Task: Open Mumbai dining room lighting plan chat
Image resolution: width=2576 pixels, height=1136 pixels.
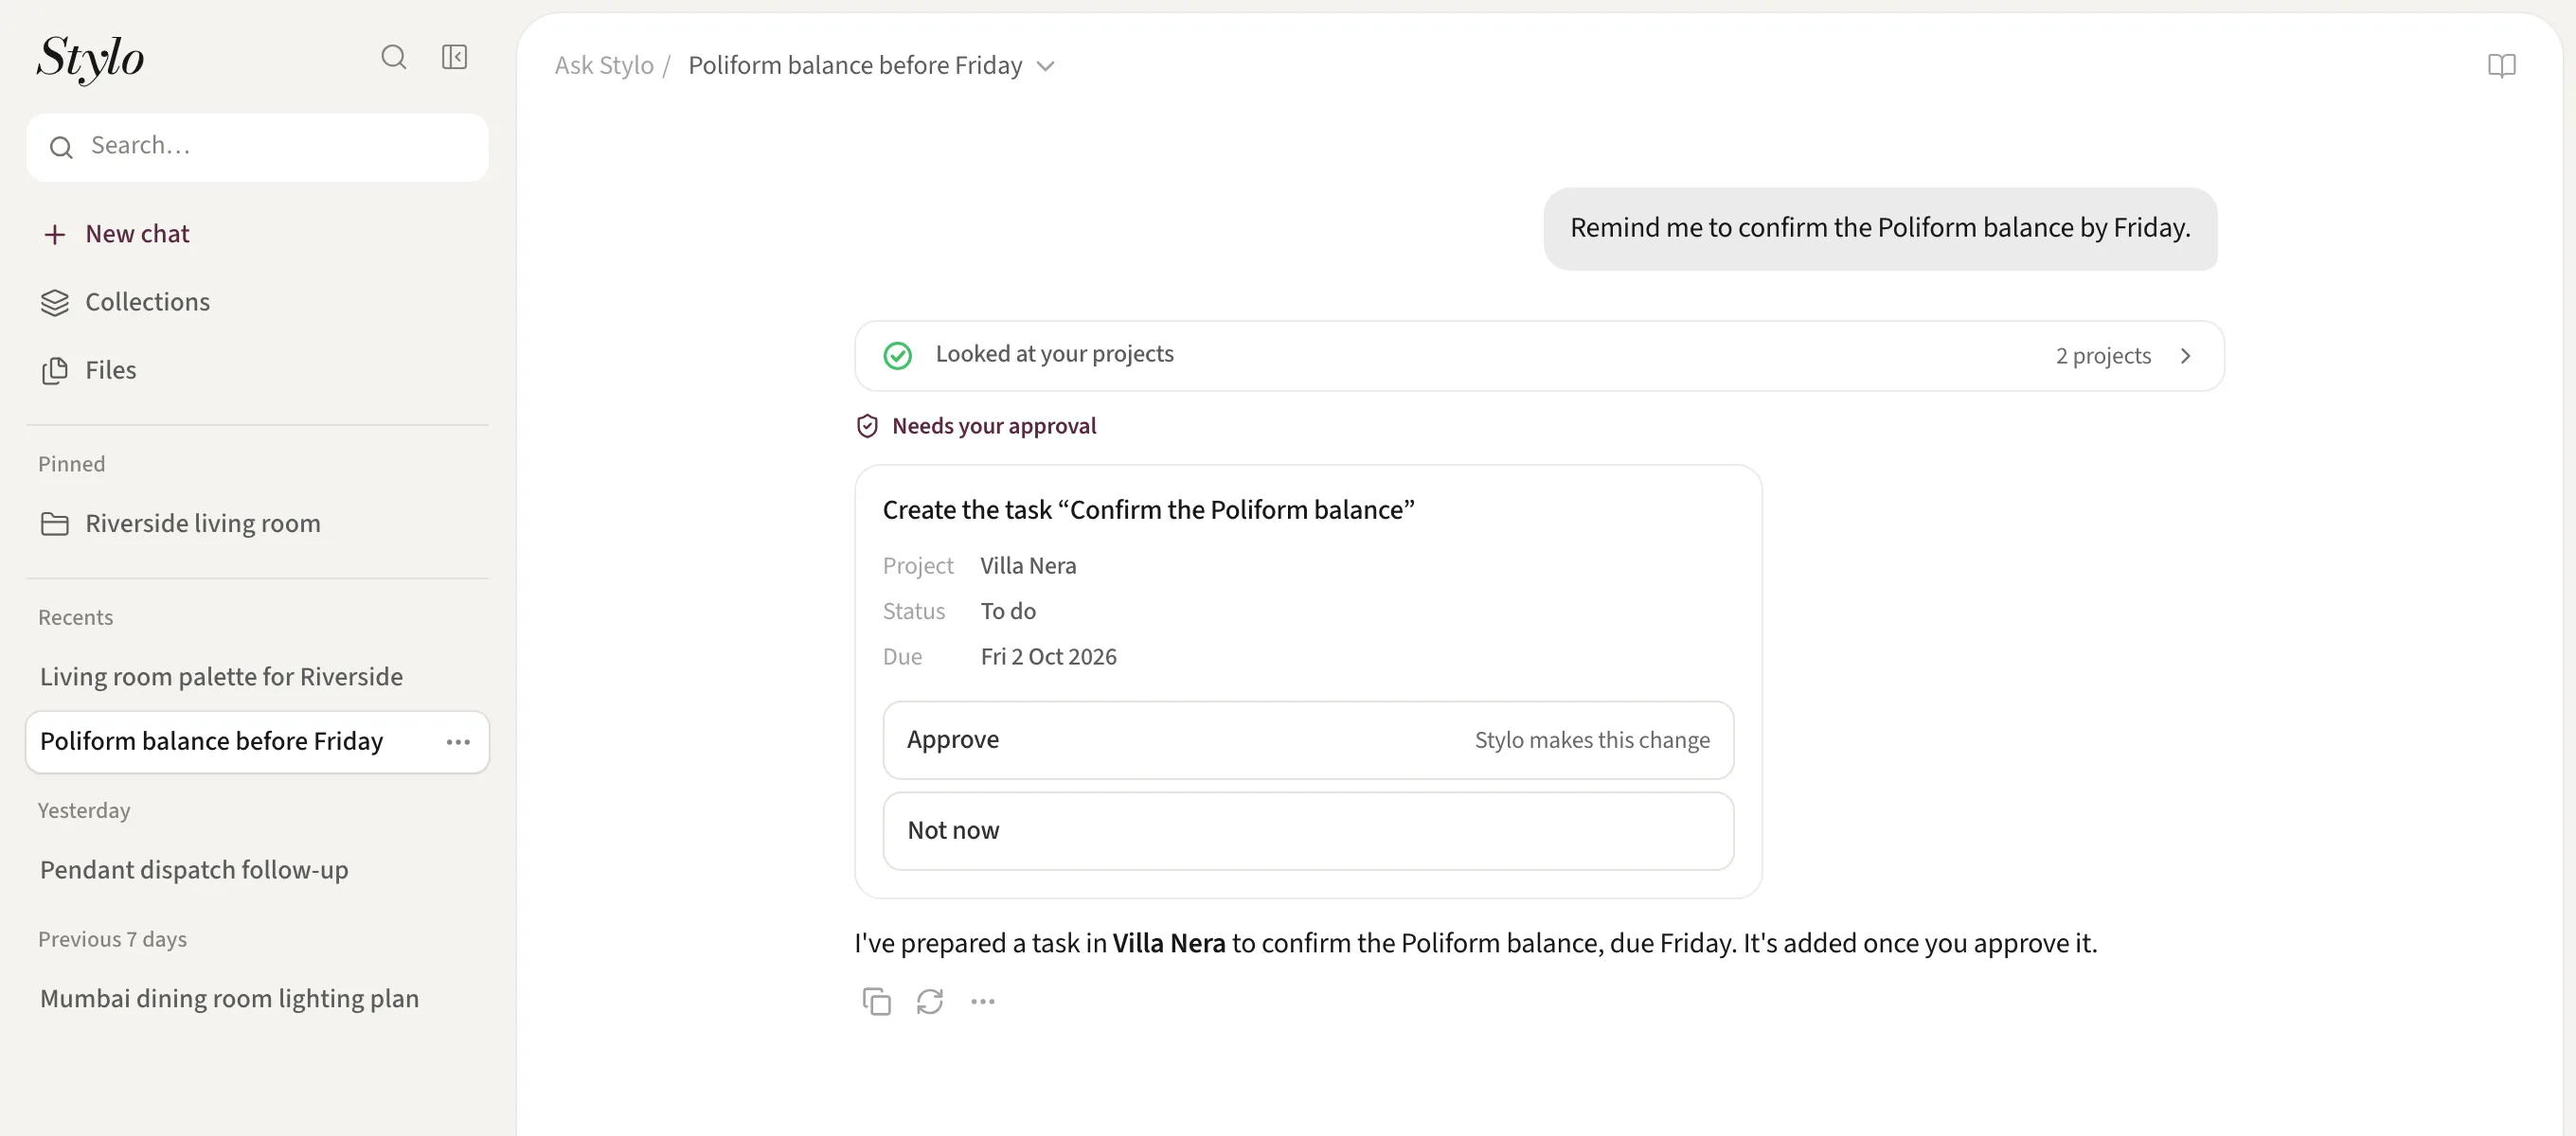Action: pos(229,999)
